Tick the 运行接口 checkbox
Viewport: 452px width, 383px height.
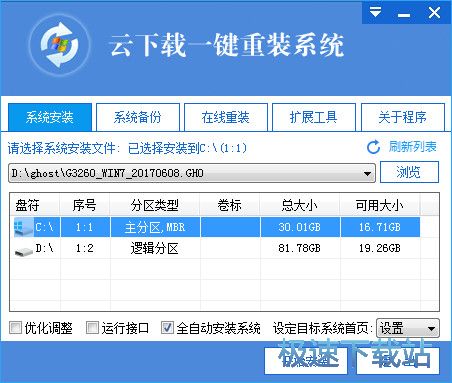92,328
